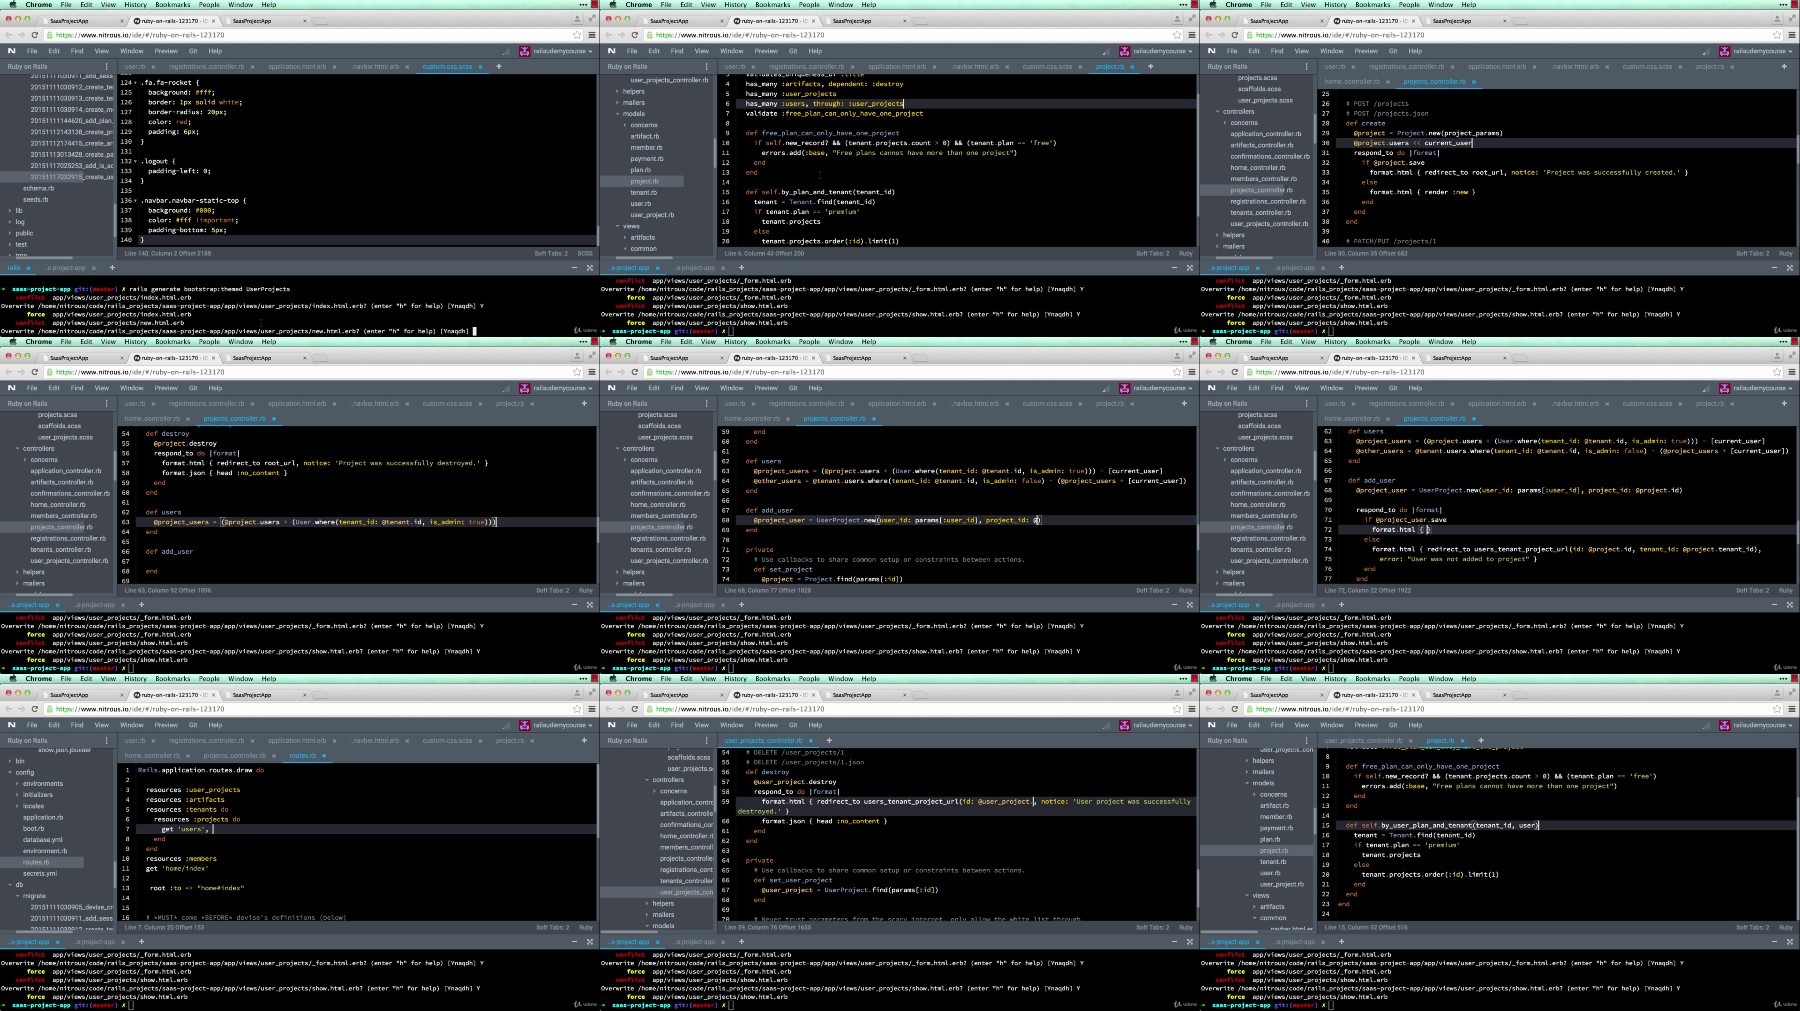Click Nitrous N logo in routes.rb window

(x=12, y=725)
